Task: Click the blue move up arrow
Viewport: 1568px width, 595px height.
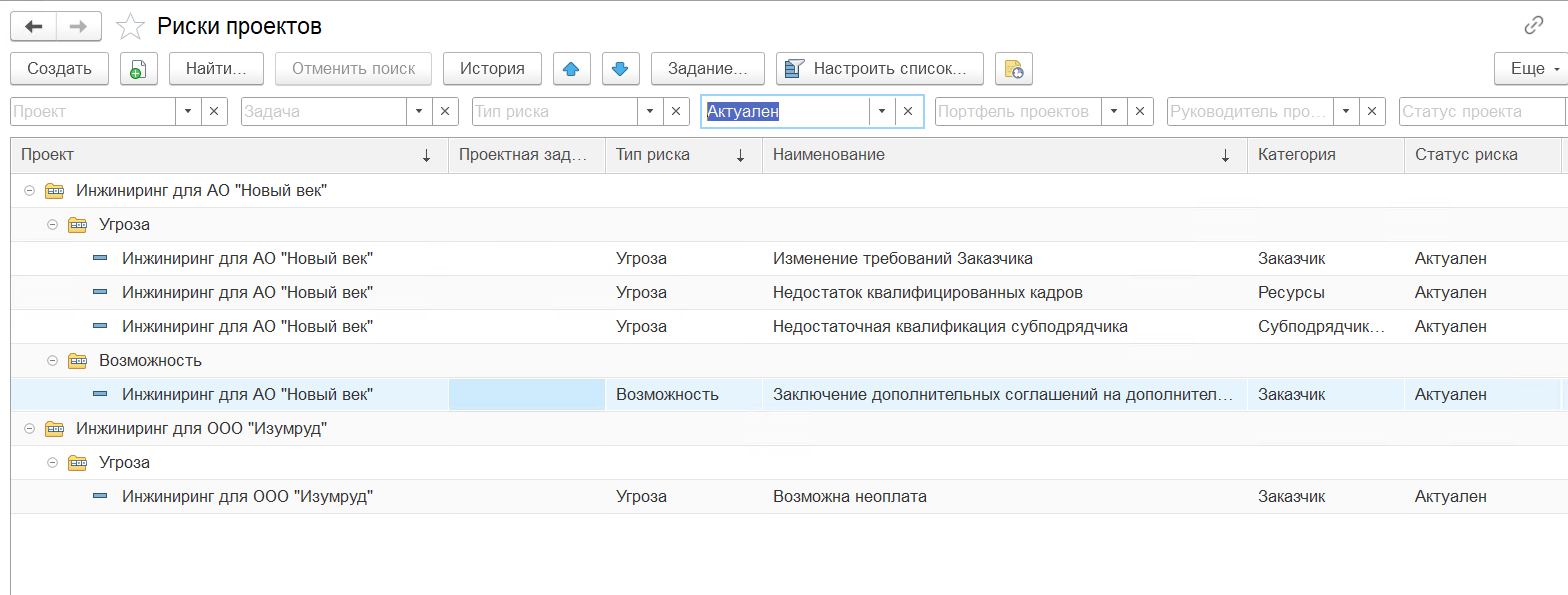Action: (571, 69)
